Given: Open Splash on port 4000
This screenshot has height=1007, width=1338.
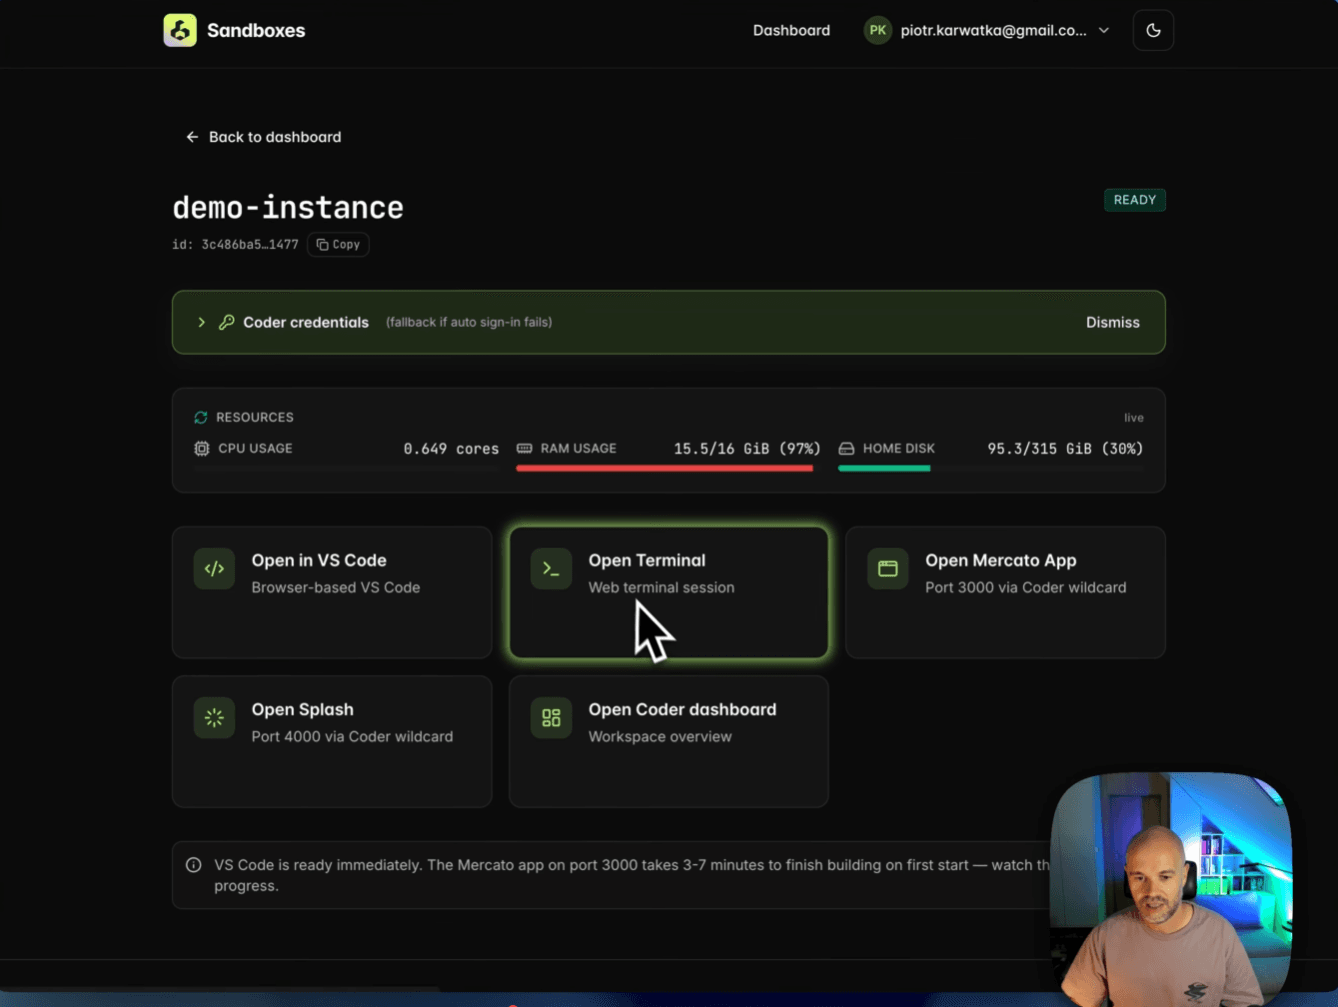Looking at the screenshot, I should (332, 741).
